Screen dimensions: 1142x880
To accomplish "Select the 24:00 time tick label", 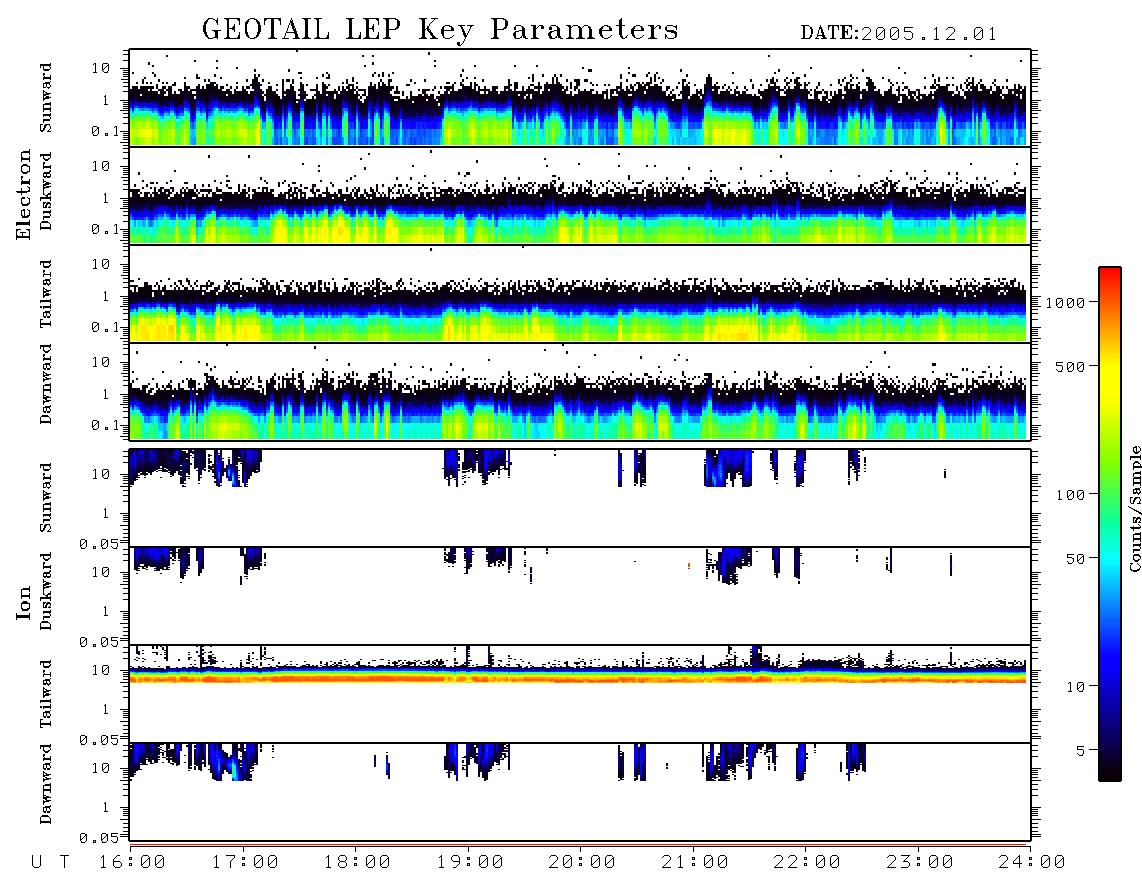I will coord(1032,862).
